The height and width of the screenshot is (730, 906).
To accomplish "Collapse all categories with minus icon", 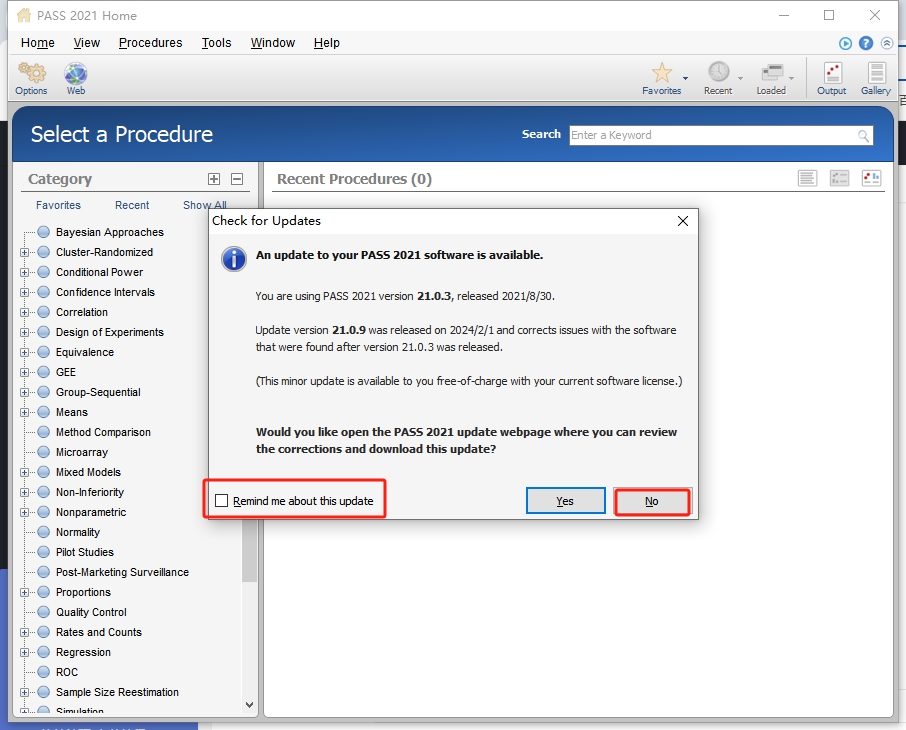I will coord(237,179).
